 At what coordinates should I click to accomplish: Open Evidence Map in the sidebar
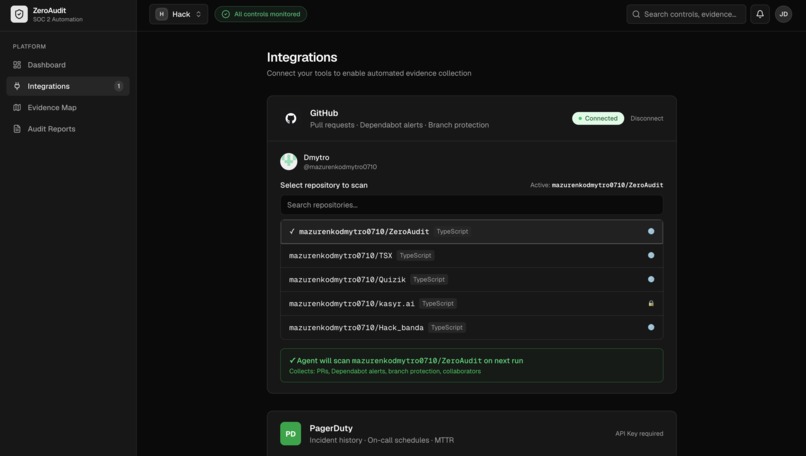tap(68, 107)
